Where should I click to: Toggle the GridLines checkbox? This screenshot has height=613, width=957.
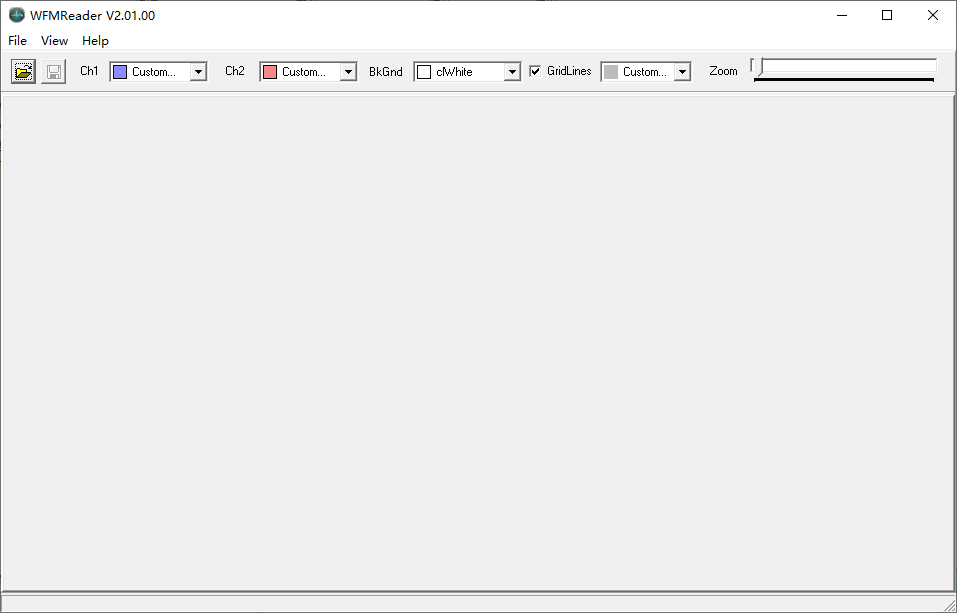point(535,71)
